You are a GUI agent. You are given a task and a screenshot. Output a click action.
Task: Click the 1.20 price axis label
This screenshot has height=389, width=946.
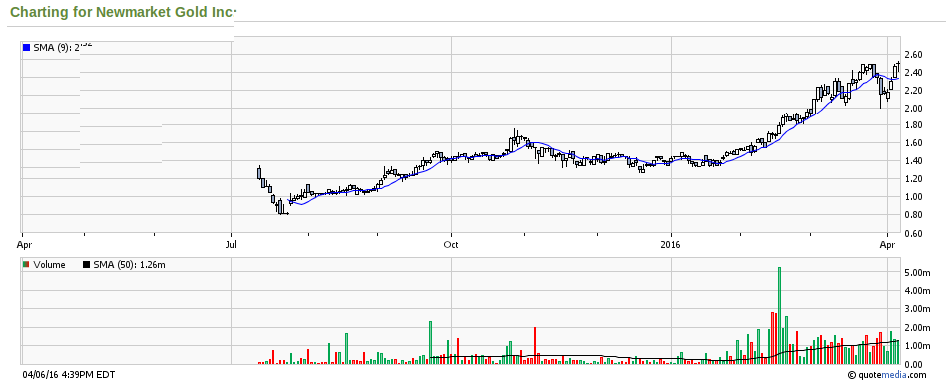pos(914,179)
